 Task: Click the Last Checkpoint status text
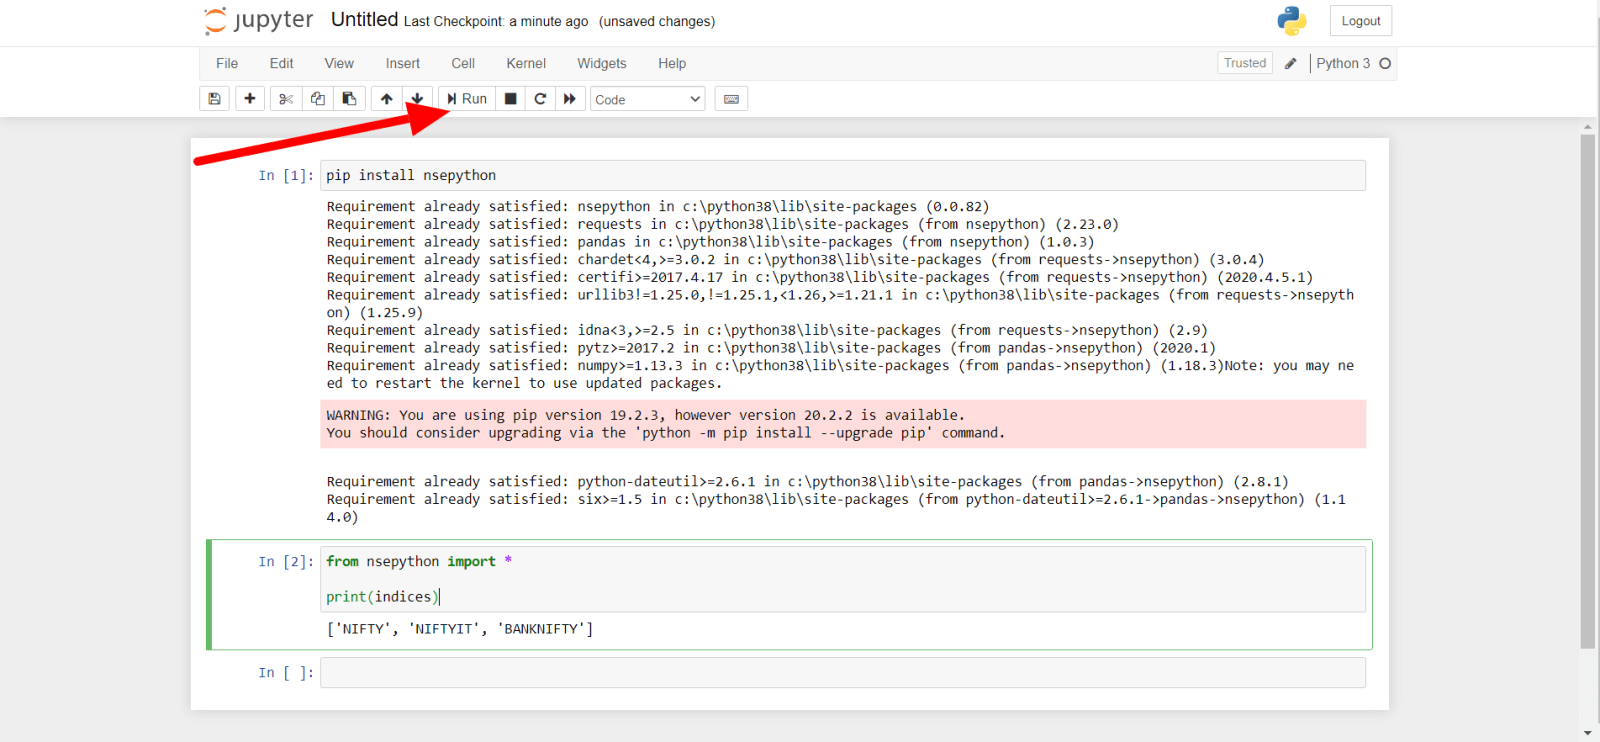click(x=496, y=22)
